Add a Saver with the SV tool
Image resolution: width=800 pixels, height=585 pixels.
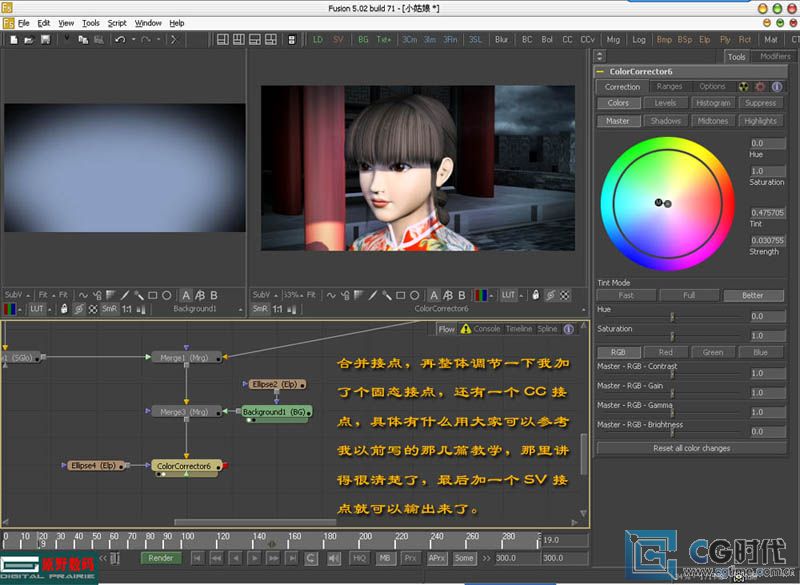click(x=338, y=40)
